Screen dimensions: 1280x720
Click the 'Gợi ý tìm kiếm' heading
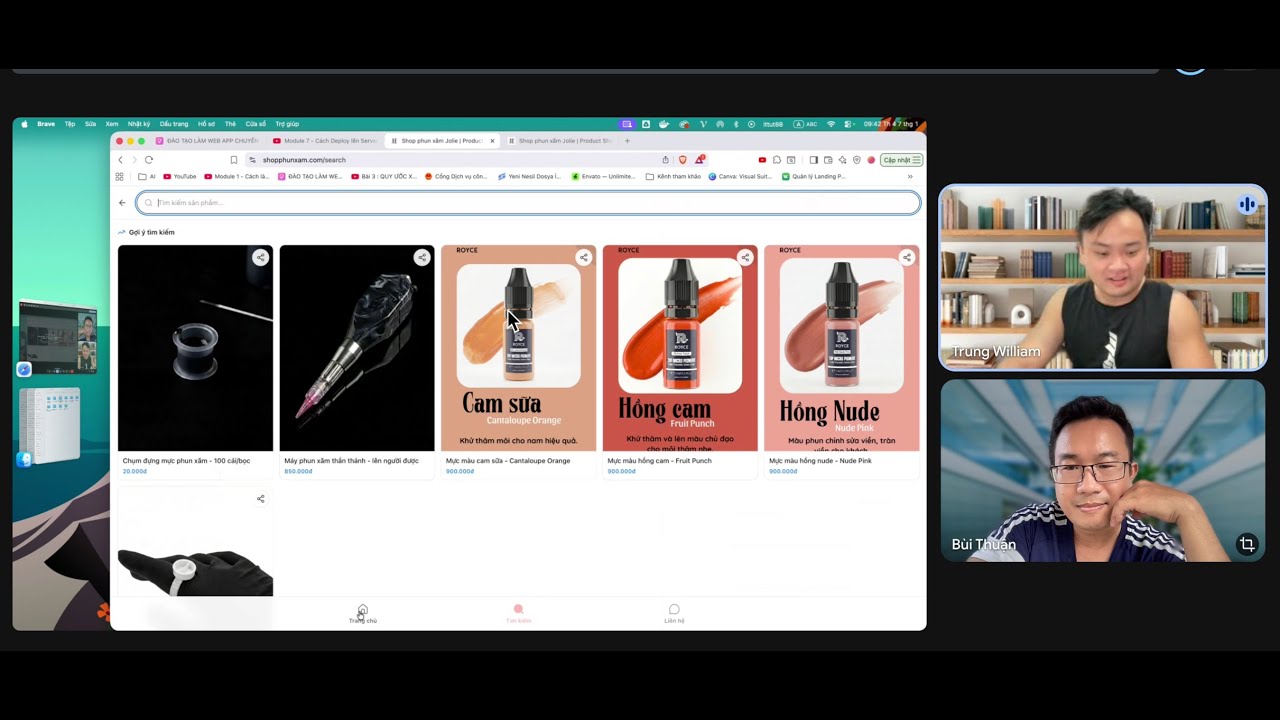point(151,232)
